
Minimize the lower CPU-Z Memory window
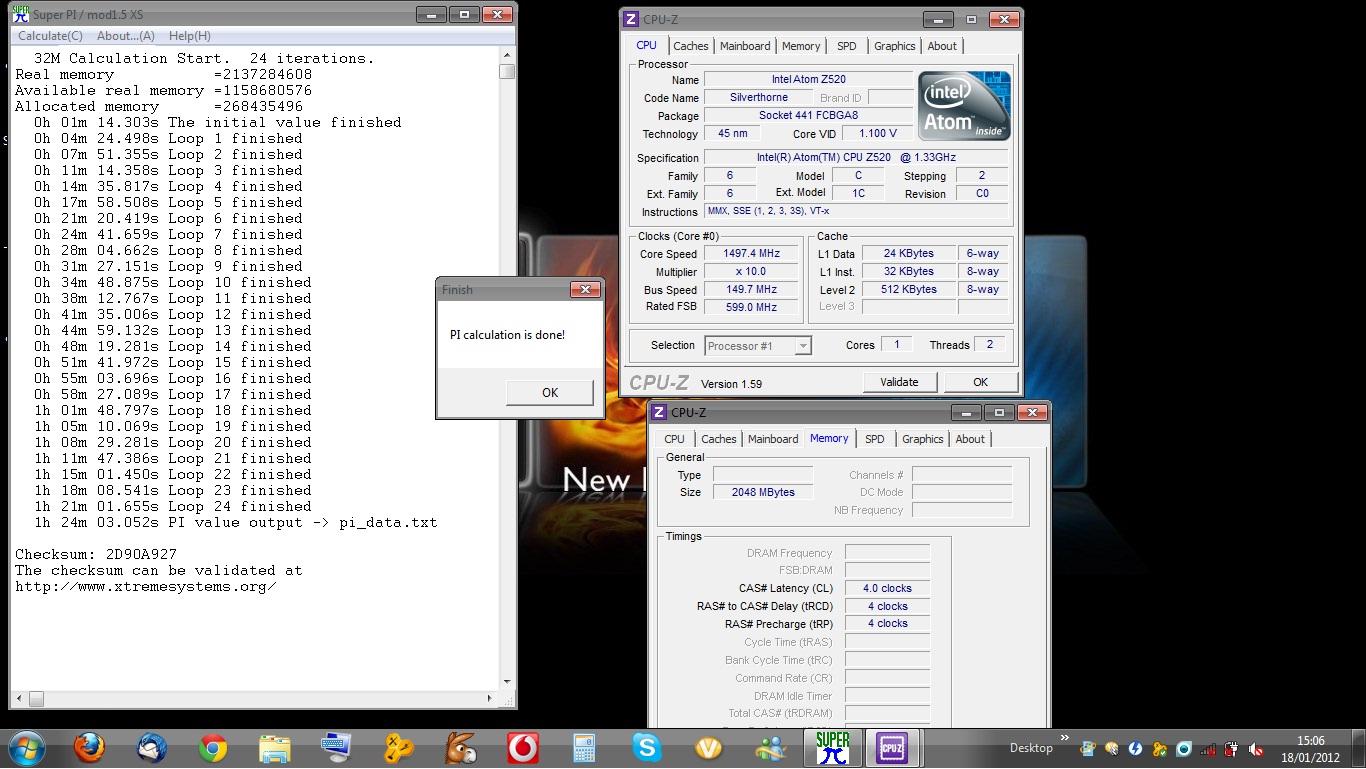(x=965, y=412)
